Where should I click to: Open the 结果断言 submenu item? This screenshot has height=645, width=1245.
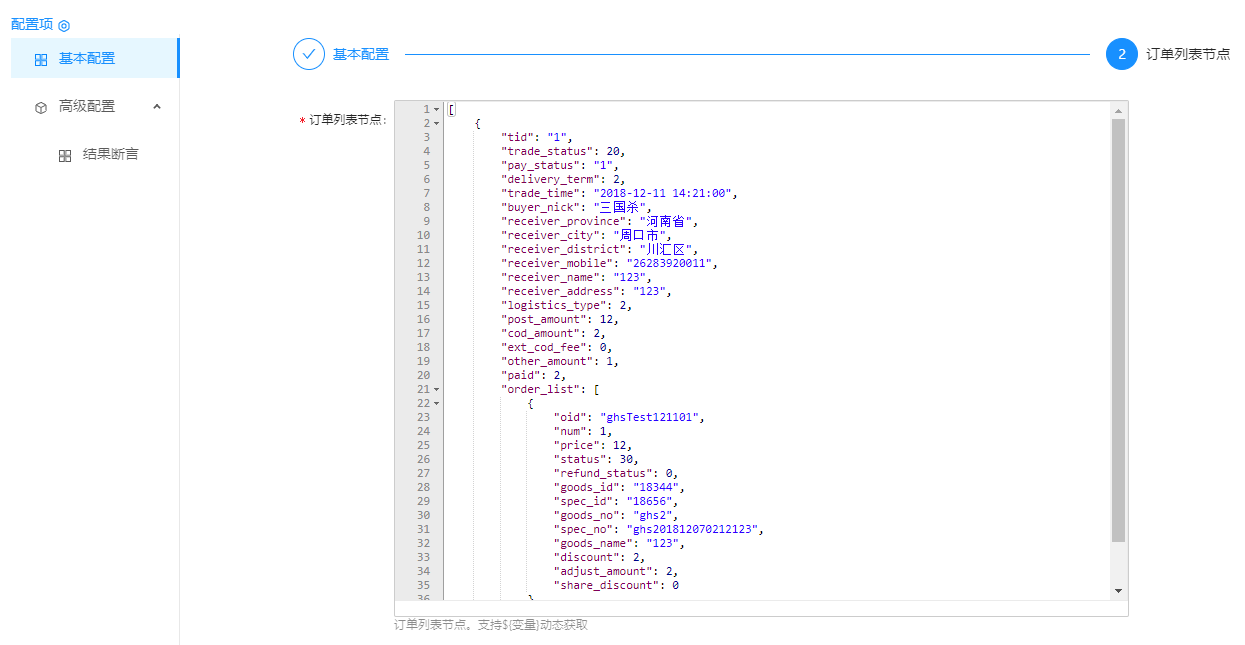coord(110,155)
